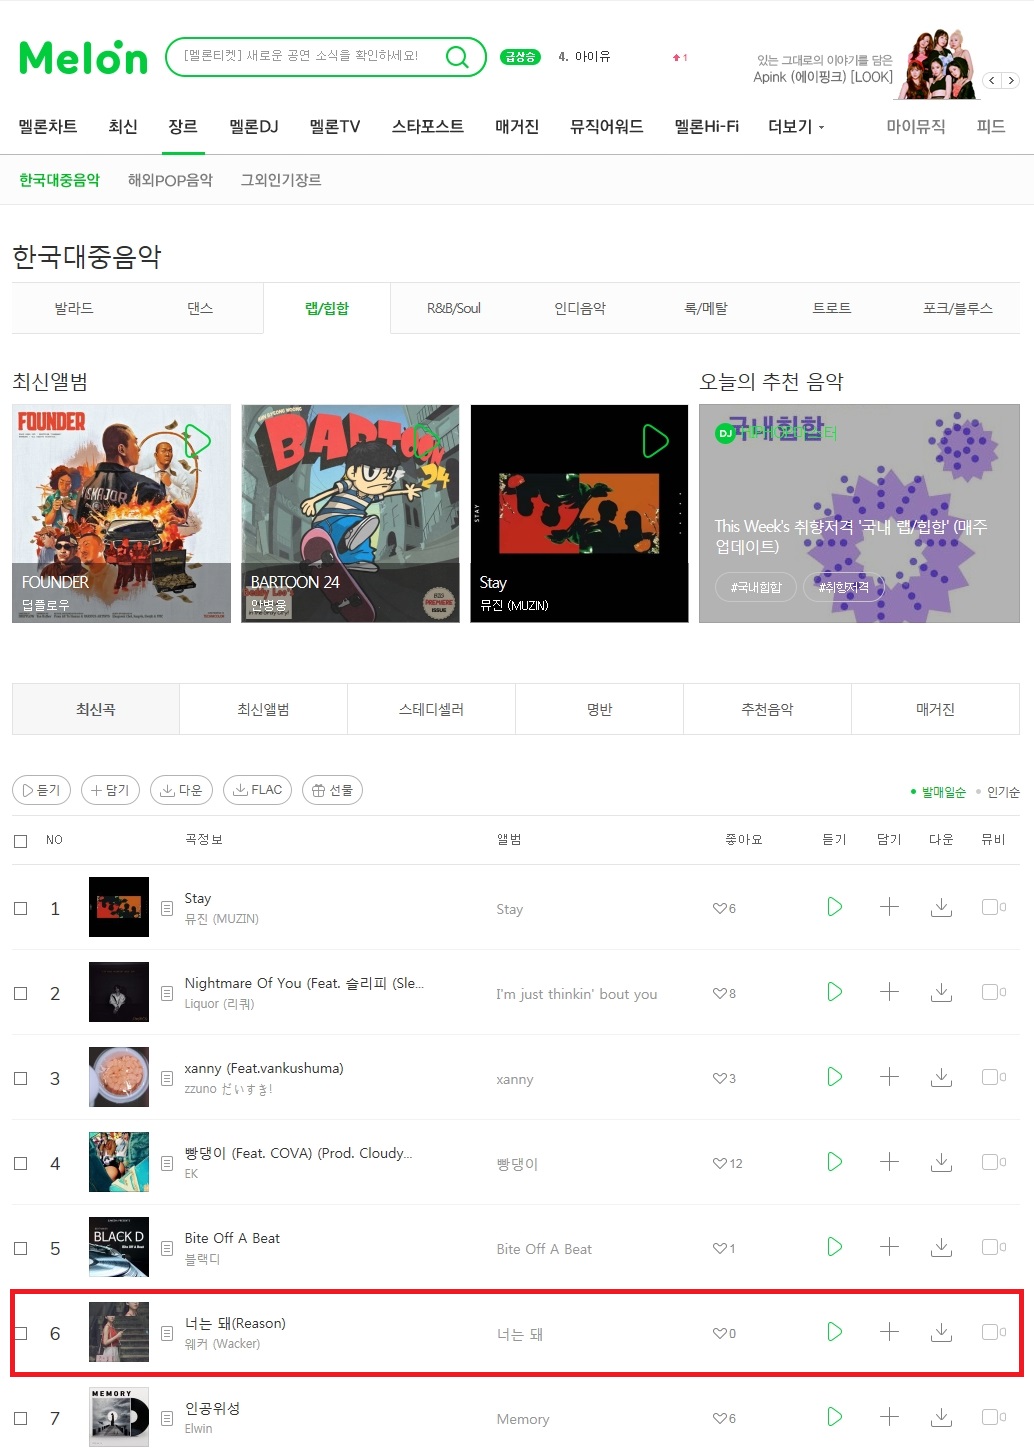Image resolution: width=1034 pixels, height=1451 pixels.
Task: Click the FLAC download button
Action: (258, 790)
